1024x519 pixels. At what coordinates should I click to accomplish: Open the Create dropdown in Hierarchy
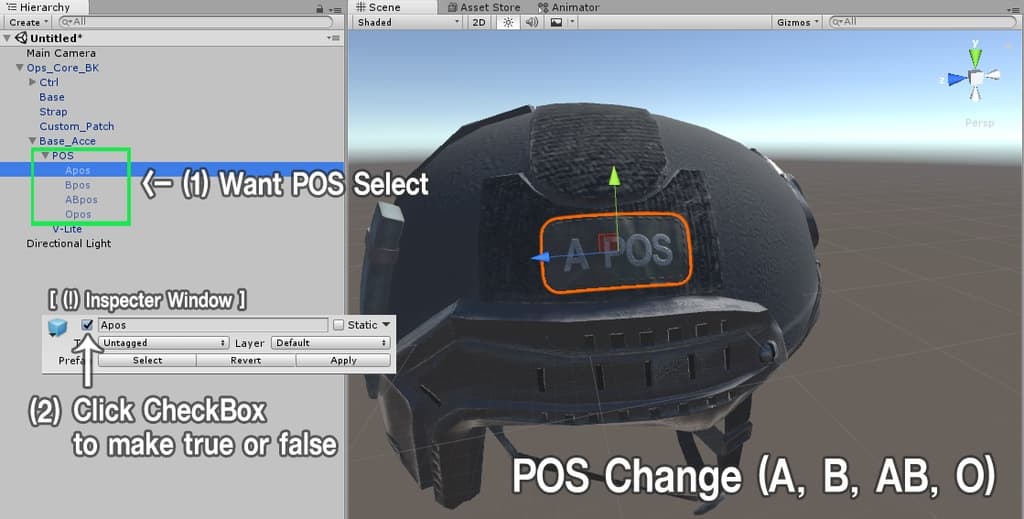(29, 22)
